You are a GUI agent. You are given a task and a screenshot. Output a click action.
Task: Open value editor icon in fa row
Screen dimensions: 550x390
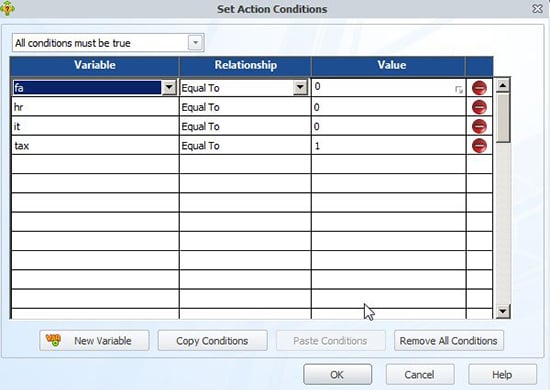coord(458,90)
